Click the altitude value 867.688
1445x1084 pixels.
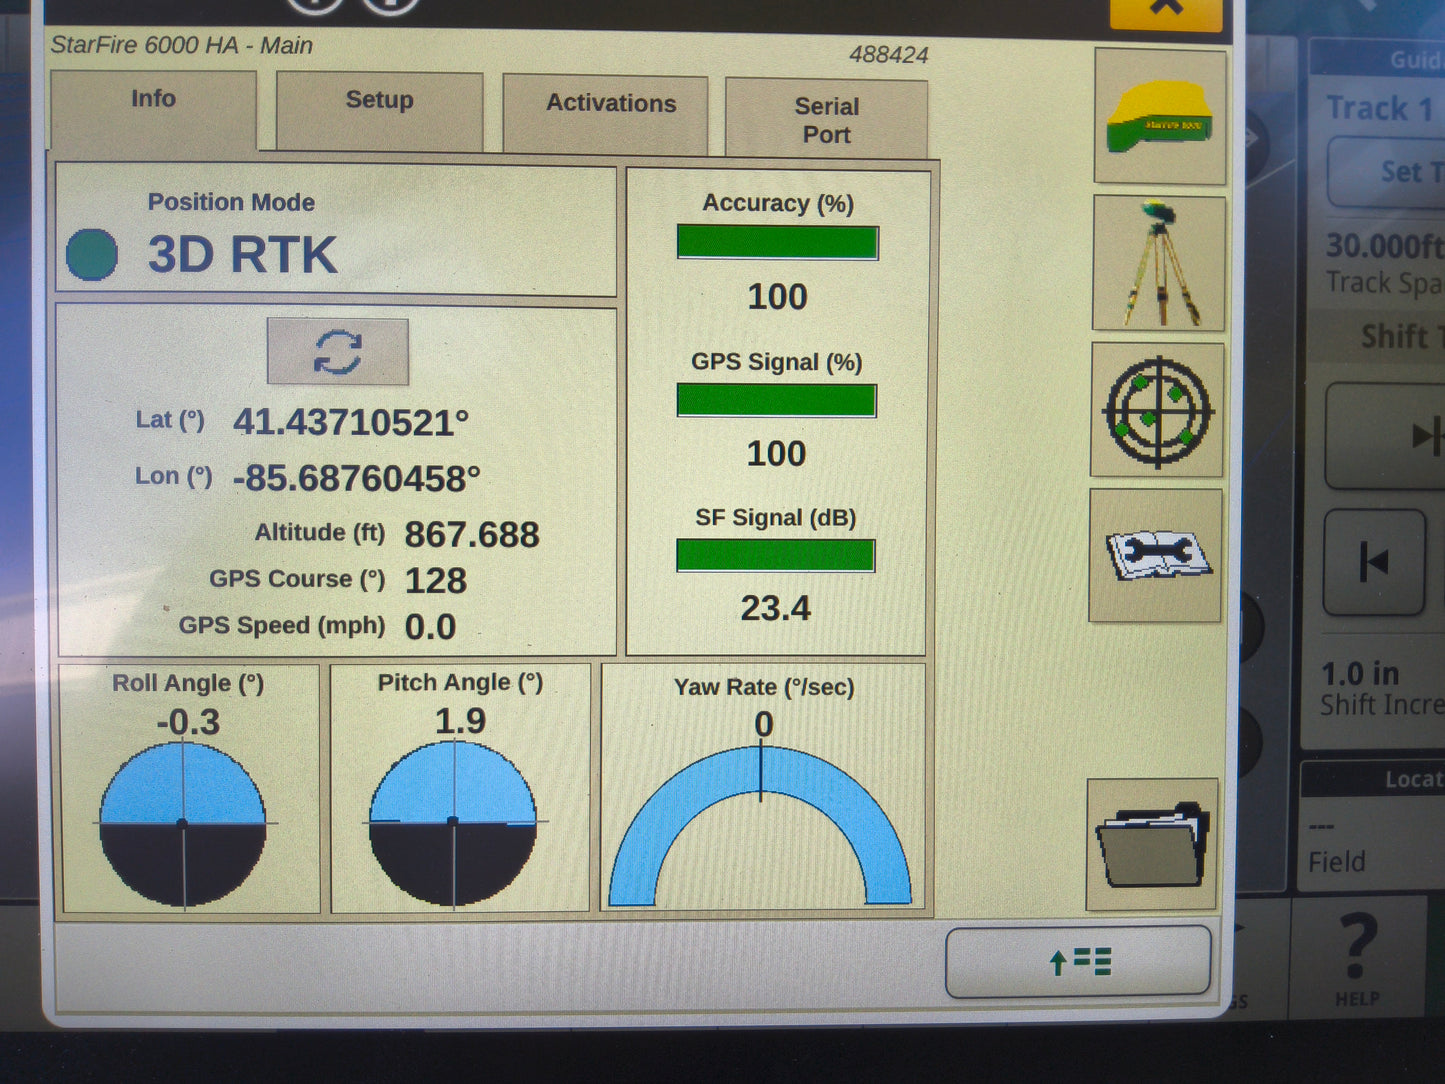472,535
